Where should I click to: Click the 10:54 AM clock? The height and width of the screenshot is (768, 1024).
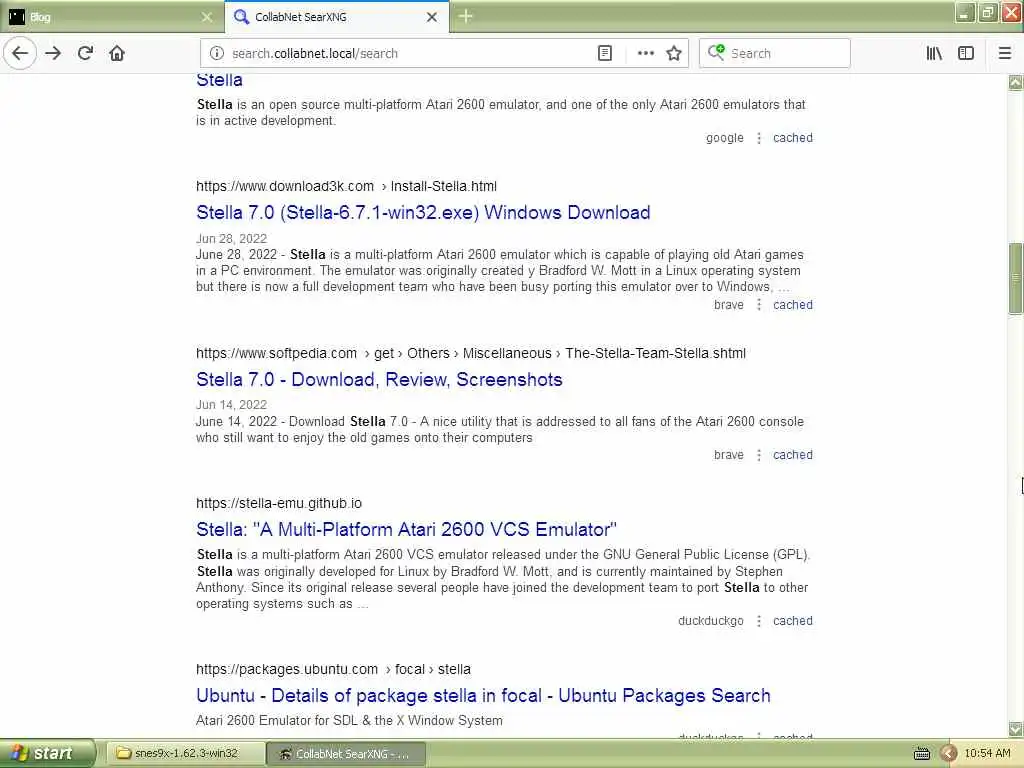987,754
